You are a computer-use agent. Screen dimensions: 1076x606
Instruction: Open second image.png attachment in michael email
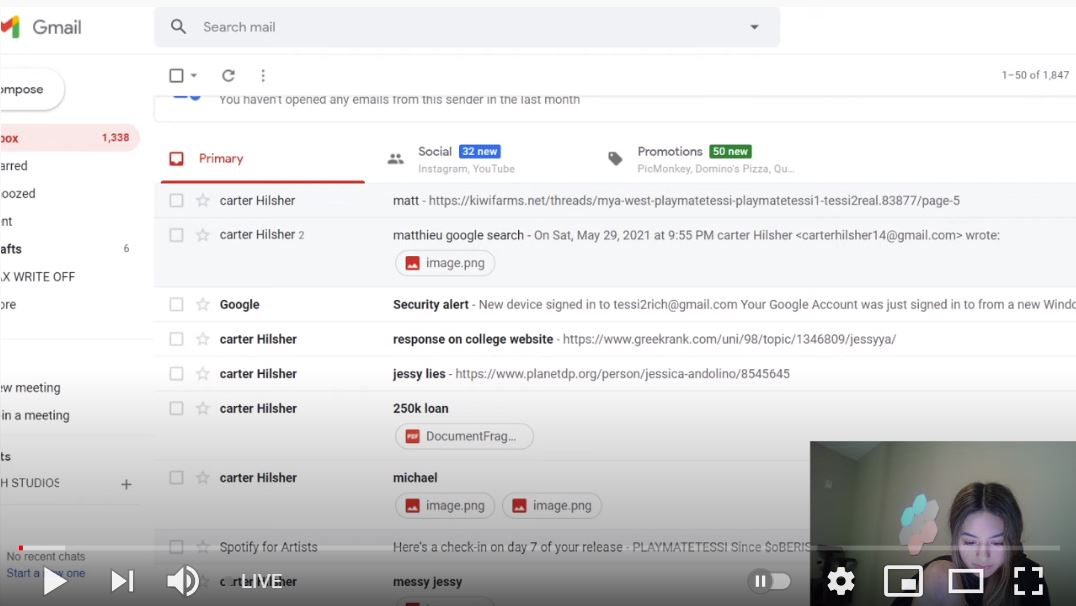click(552, 506)
